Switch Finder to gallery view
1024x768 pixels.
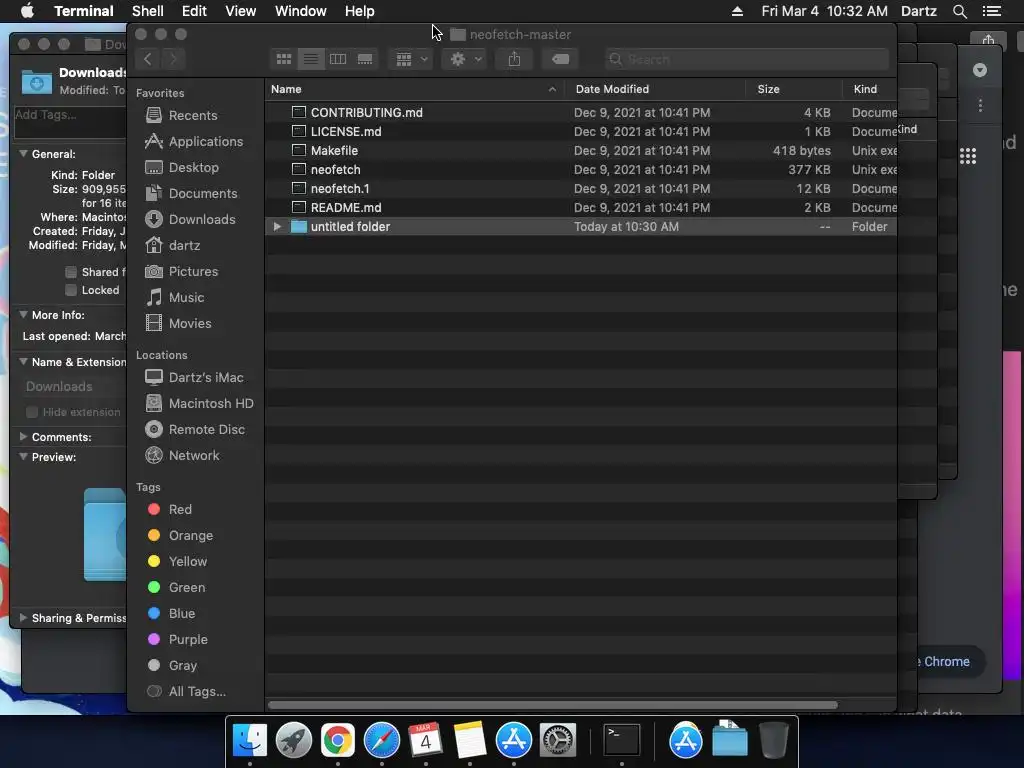[365, 59]
